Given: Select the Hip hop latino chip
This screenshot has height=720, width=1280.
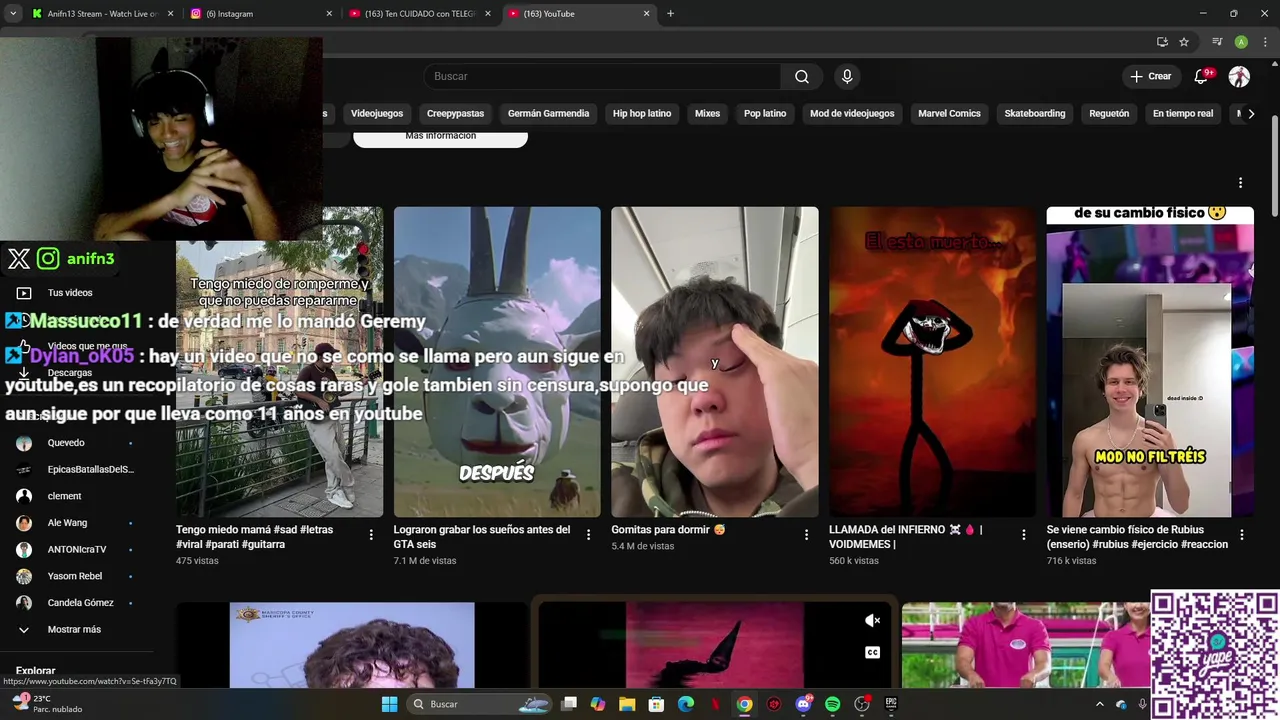Looking at the screenshot, I should point(642,114).
